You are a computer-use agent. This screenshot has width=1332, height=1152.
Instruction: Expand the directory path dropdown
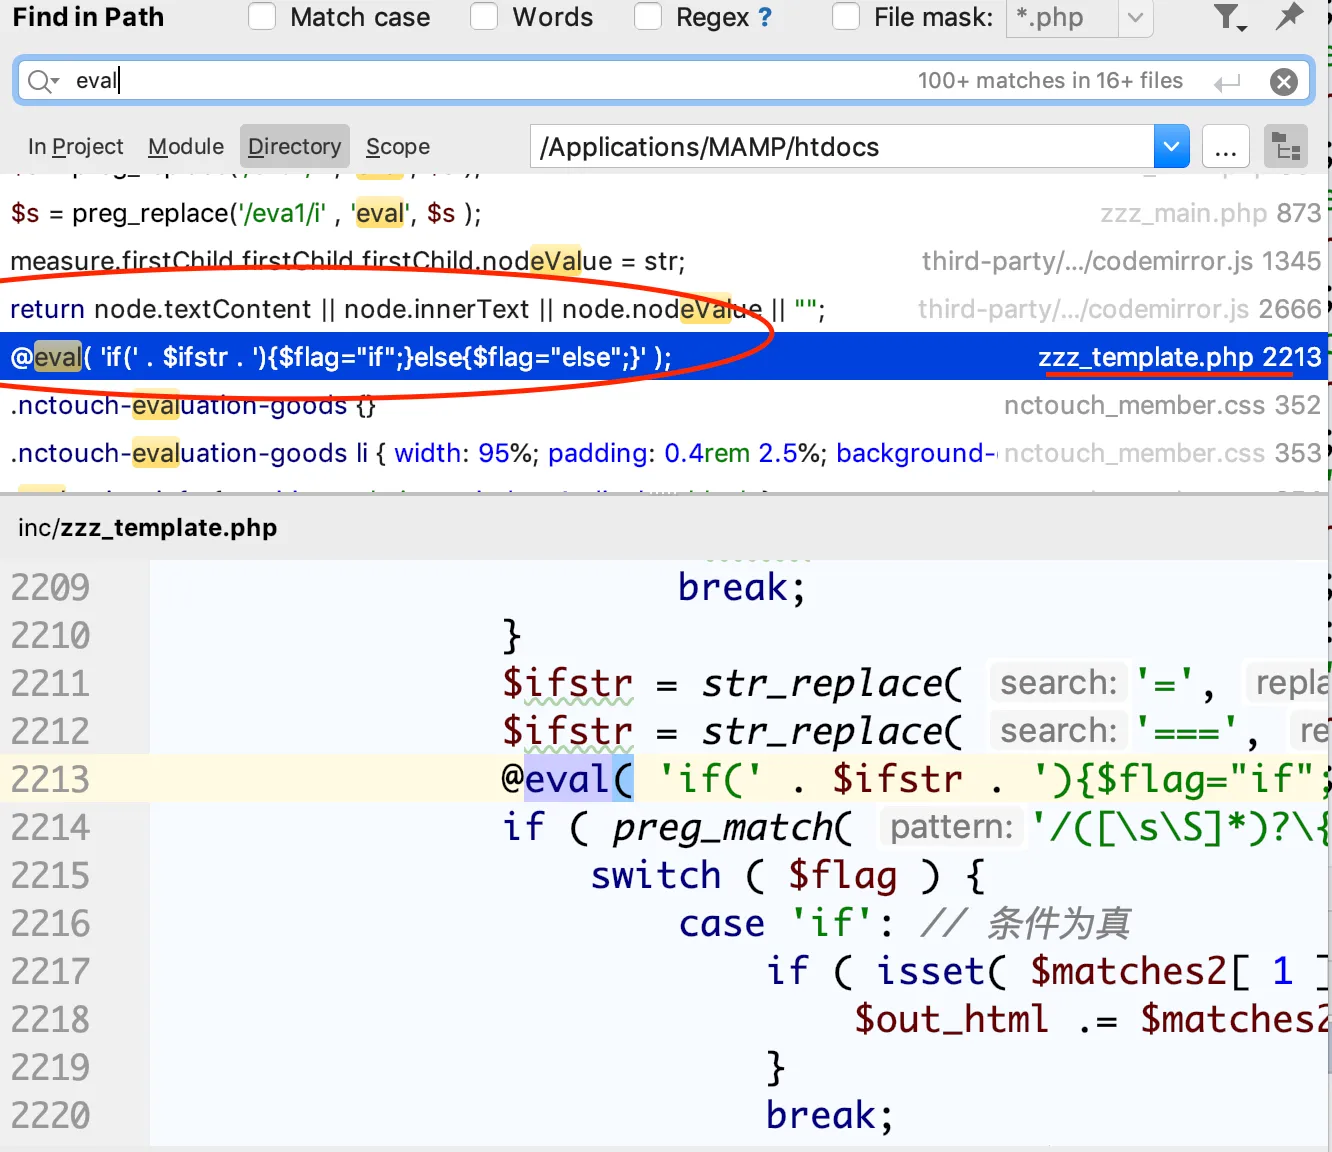(1171, 147)
